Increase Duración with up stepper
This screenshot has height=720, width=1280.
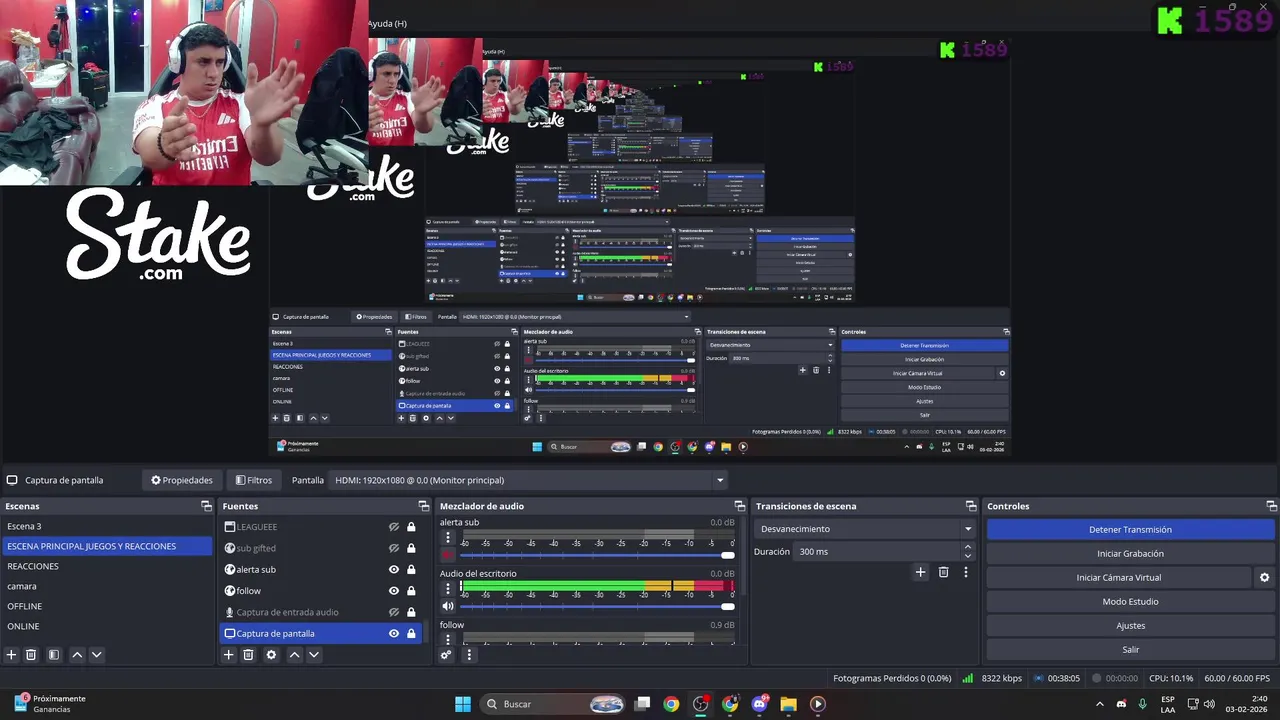point(967,547)
